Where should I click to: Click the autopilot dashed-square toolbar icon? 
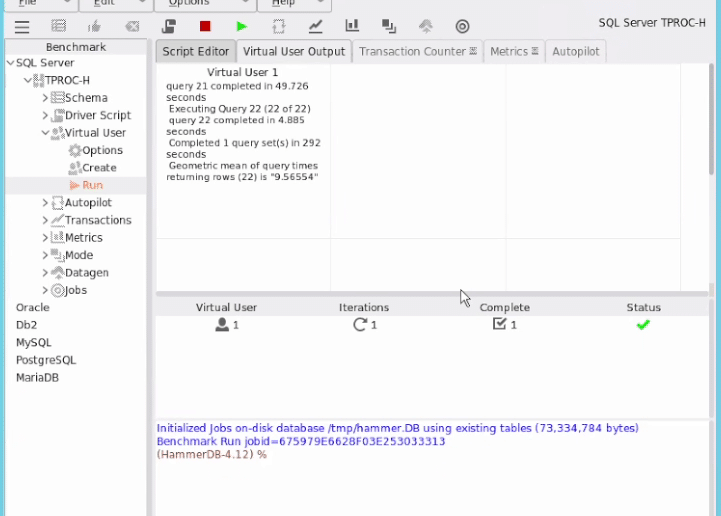279,26
